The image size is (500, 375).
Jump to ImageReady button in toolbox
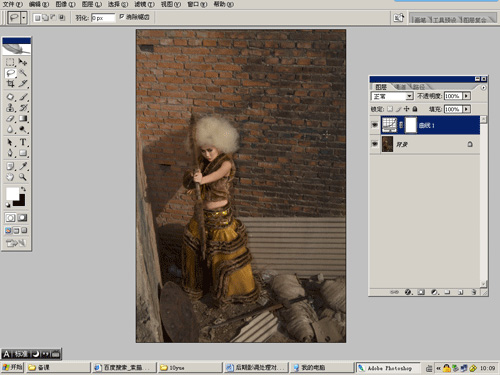click(16, 243)
